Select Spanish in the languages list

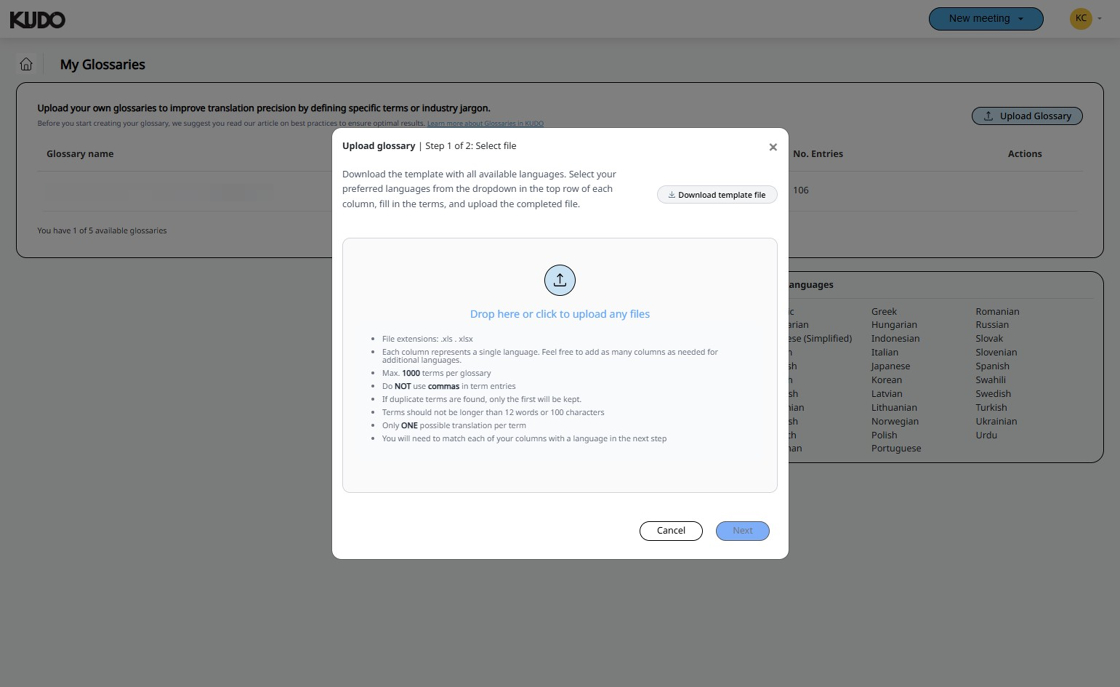pyautogui.click(x=992, y=366)
